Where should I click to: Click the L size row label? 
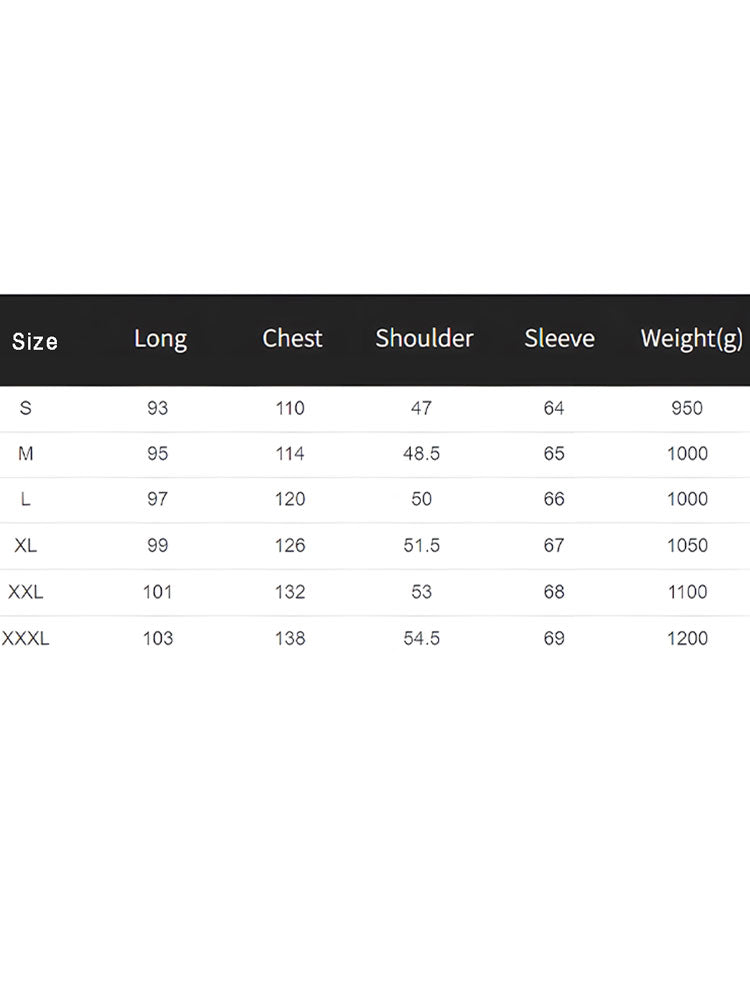[26, 499]
